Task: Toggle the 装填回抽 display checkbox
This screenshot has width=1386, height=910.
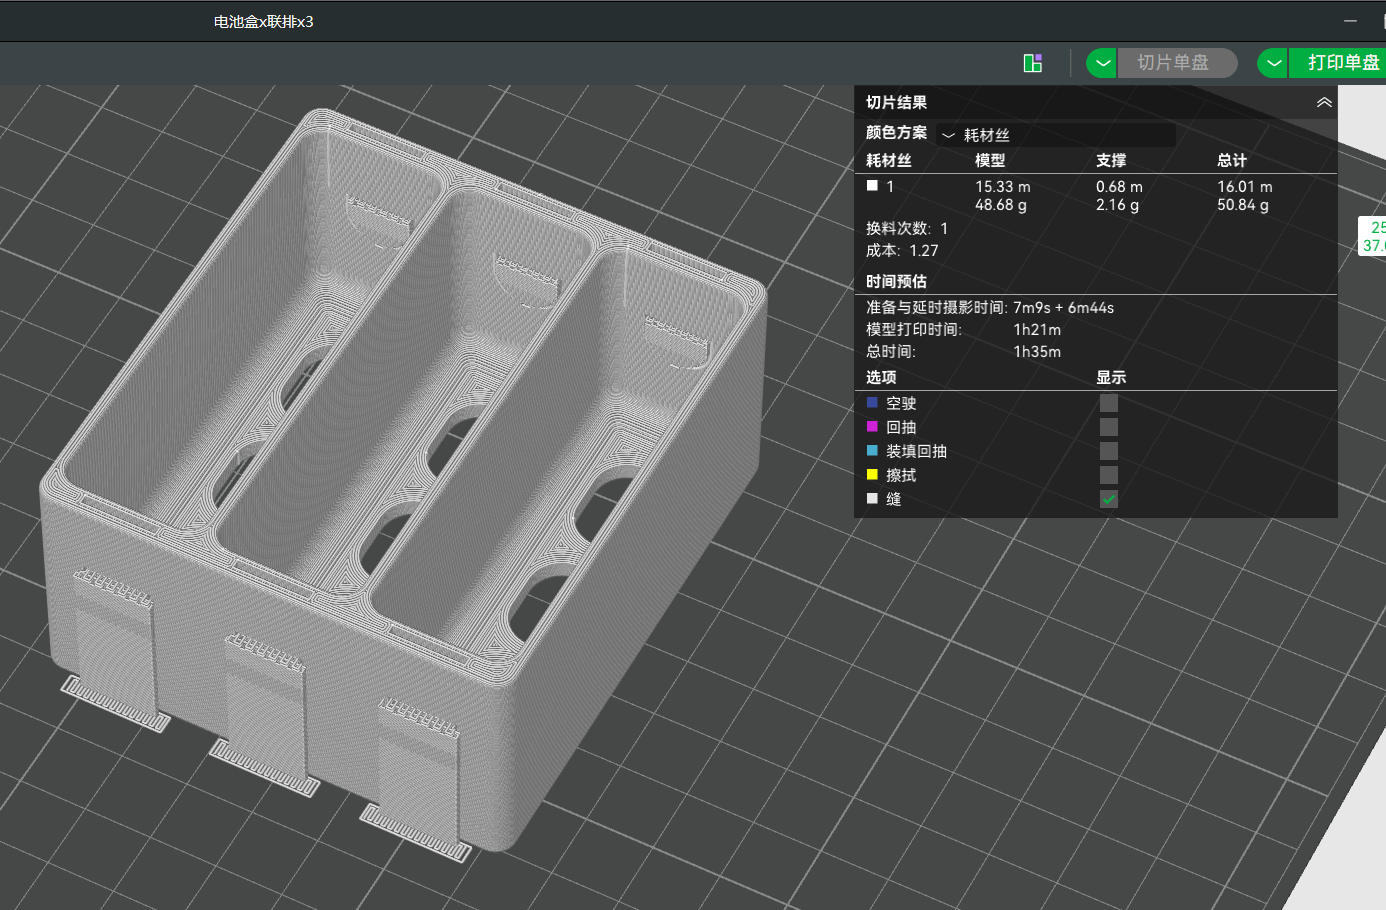Action: point(1109,451)
